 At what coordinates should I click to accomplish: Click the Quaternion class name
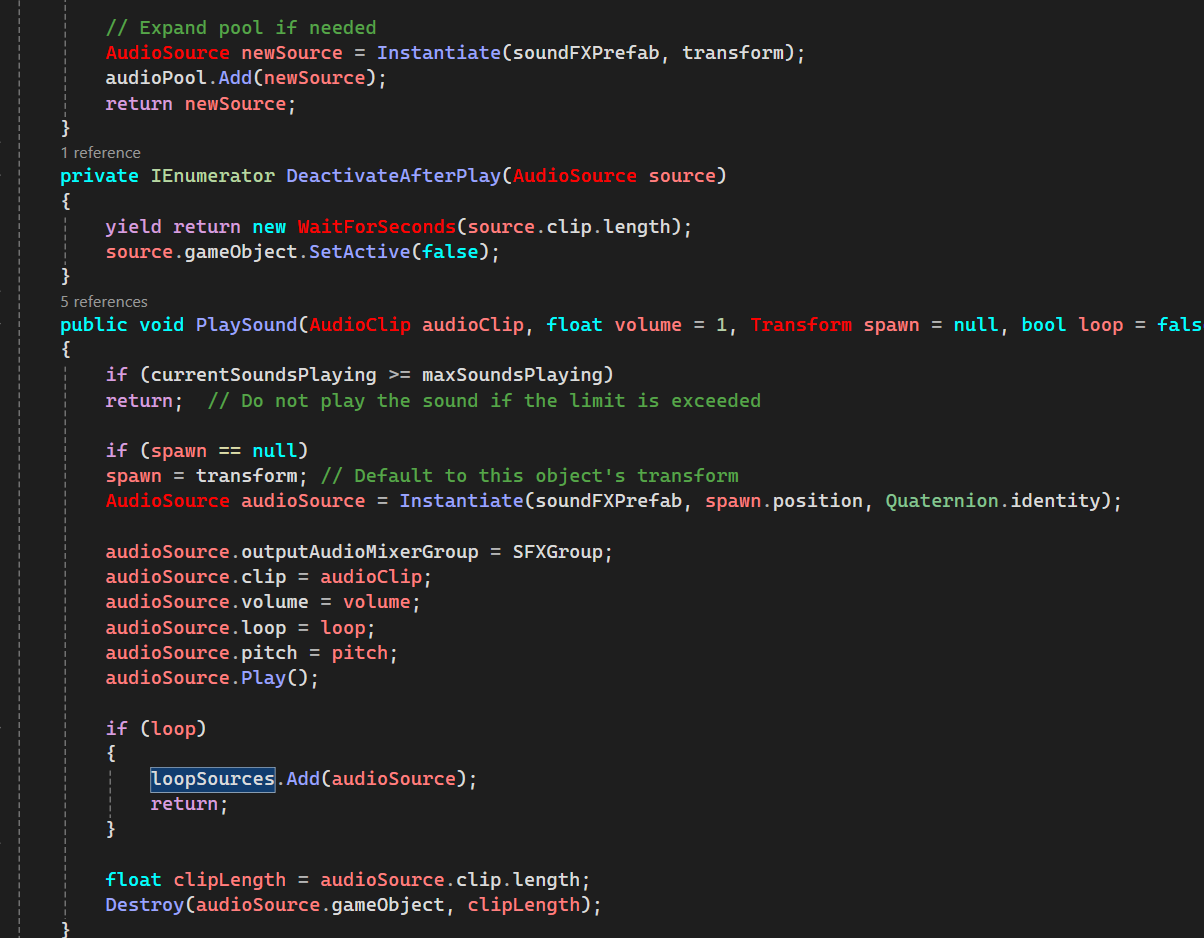point(941,501)
